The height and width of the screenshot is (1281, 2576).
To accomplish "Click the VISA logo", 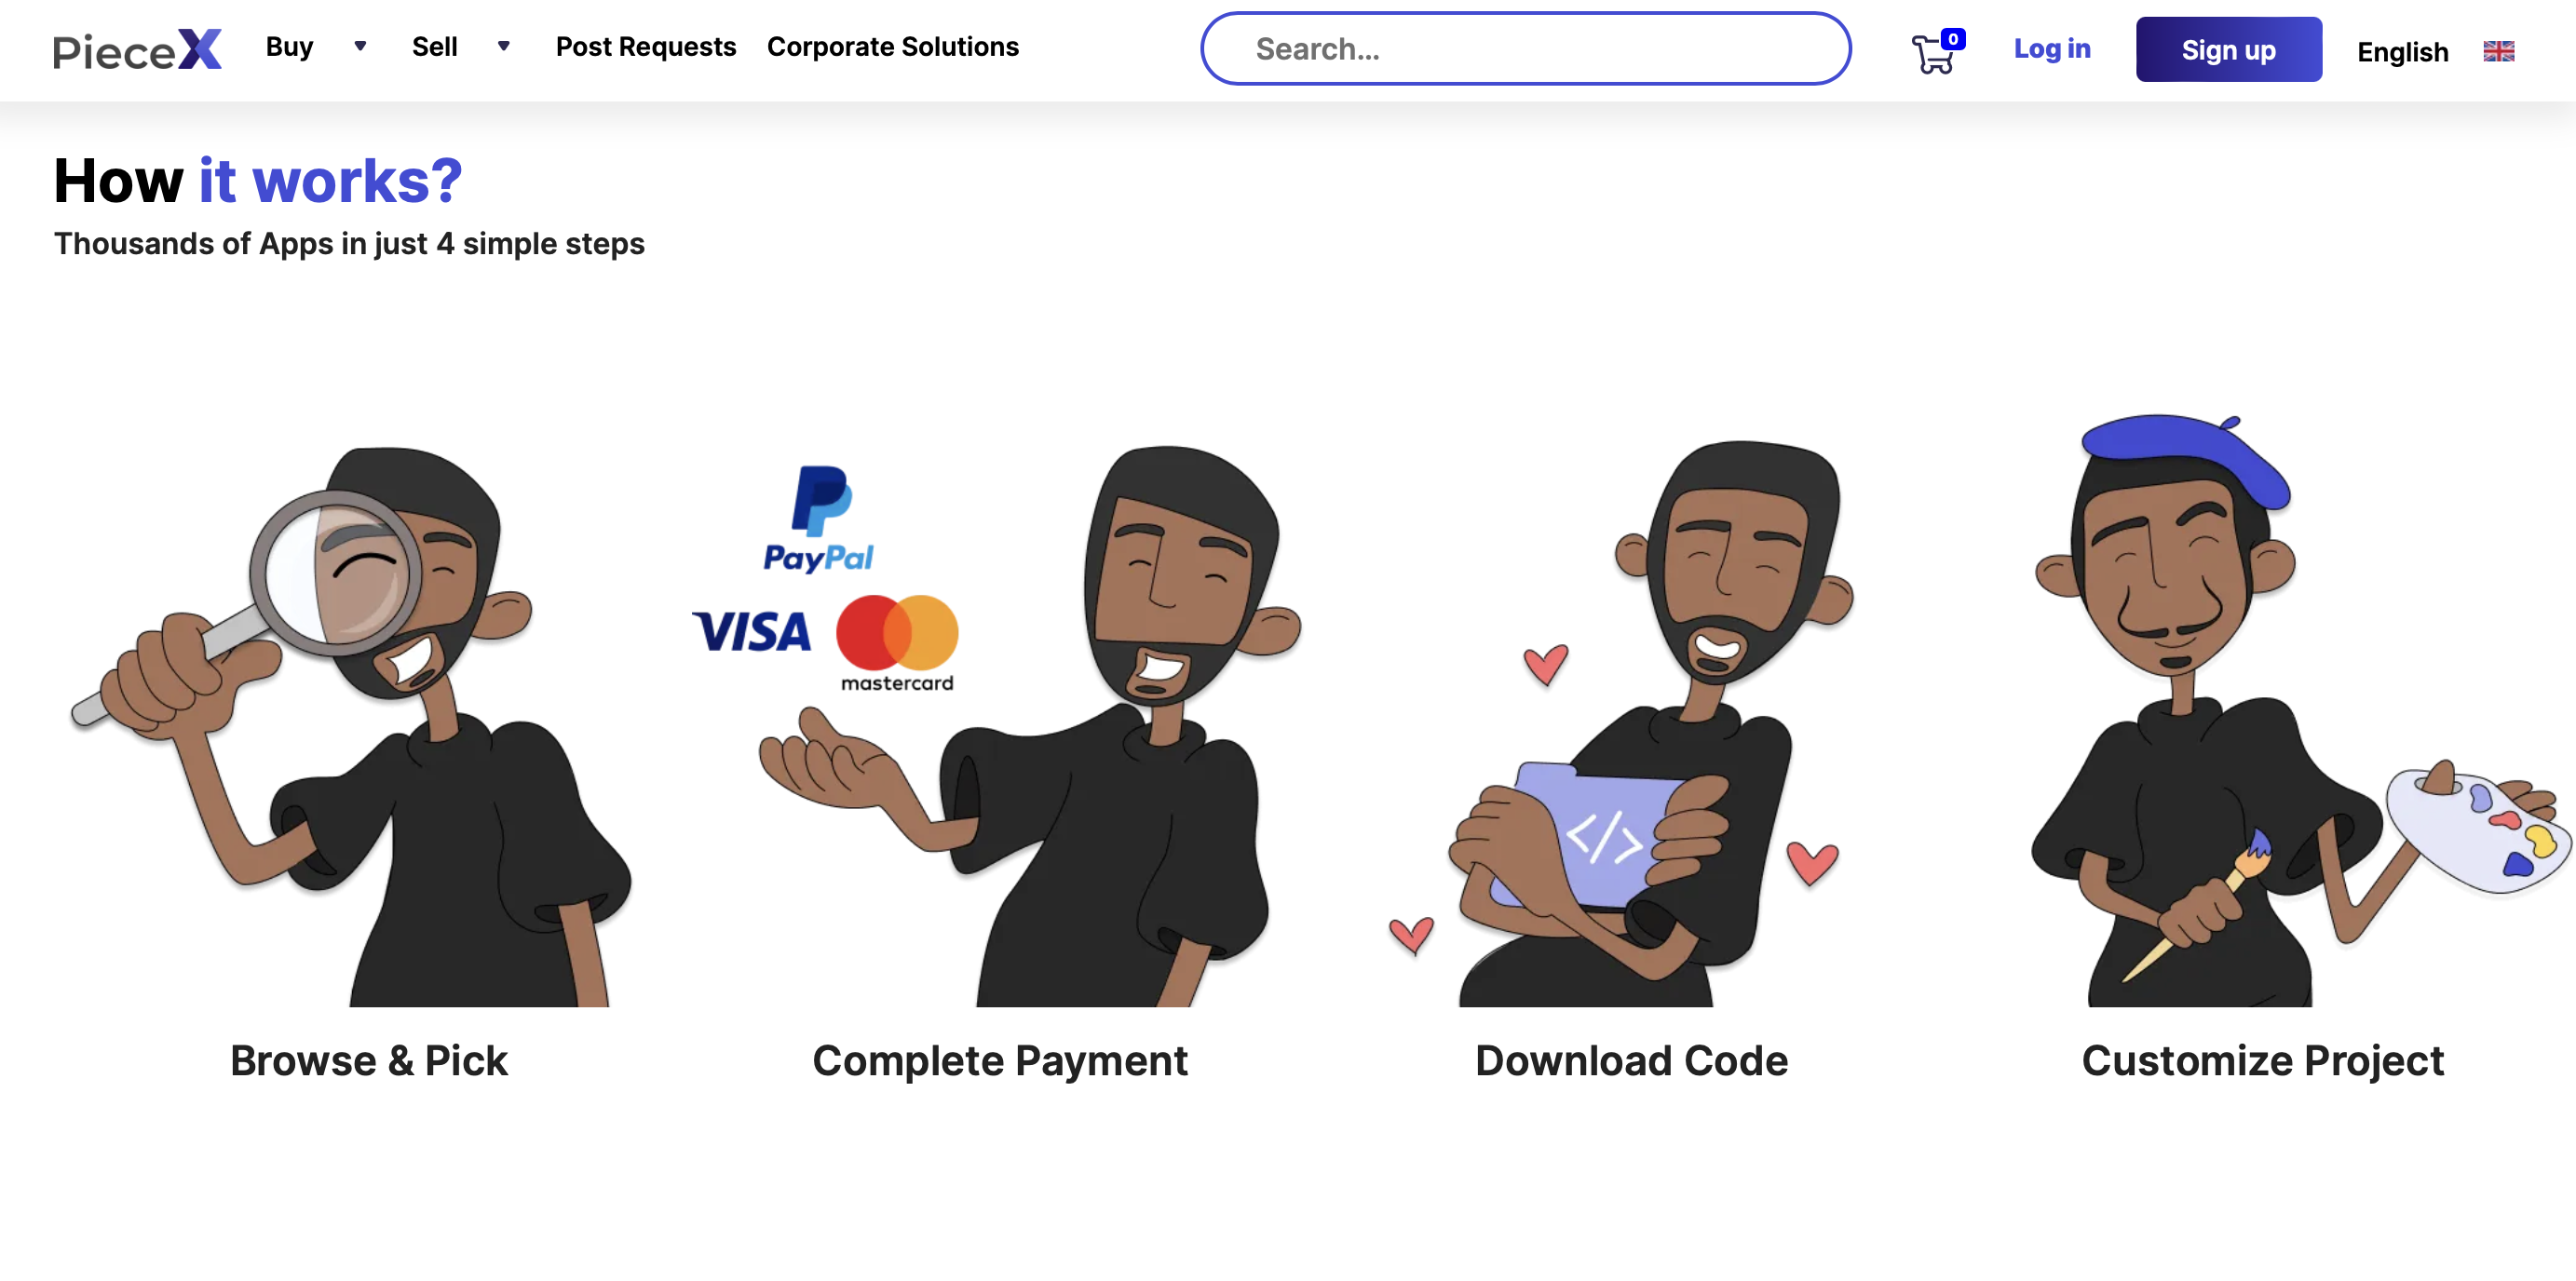I will (752, 632).
